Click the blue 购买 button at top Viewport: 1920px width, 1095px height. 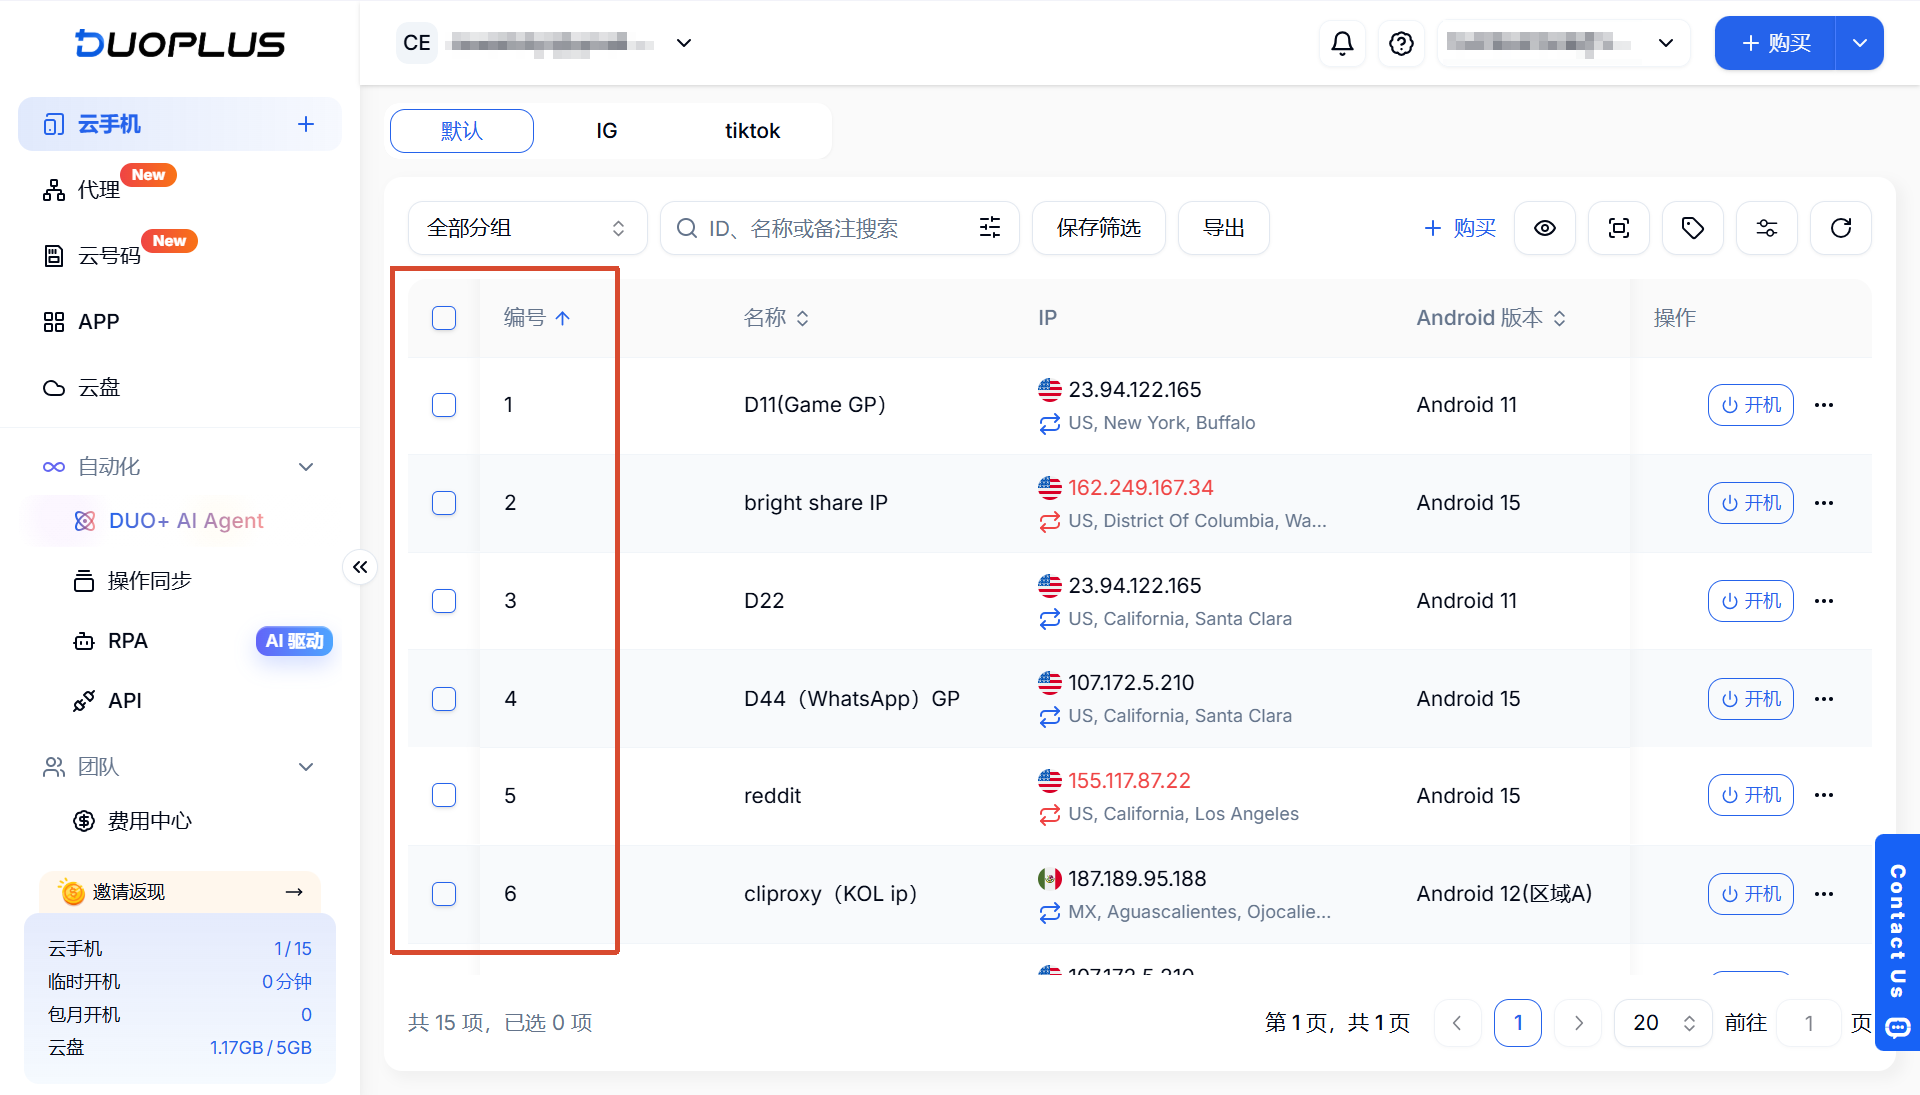pyautogui.click(x=1776, y=43)
